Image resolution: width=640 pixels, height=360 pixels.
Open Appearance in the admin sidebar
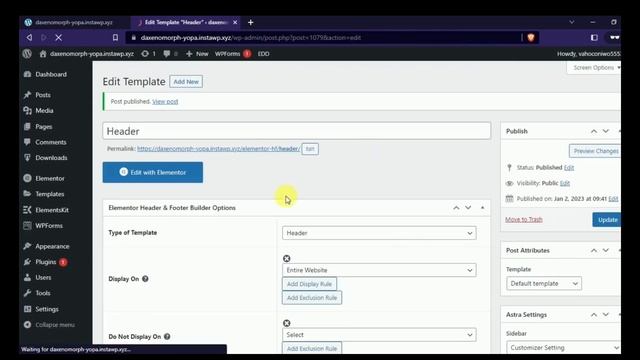pyautogui.click(x=52, y=246)
